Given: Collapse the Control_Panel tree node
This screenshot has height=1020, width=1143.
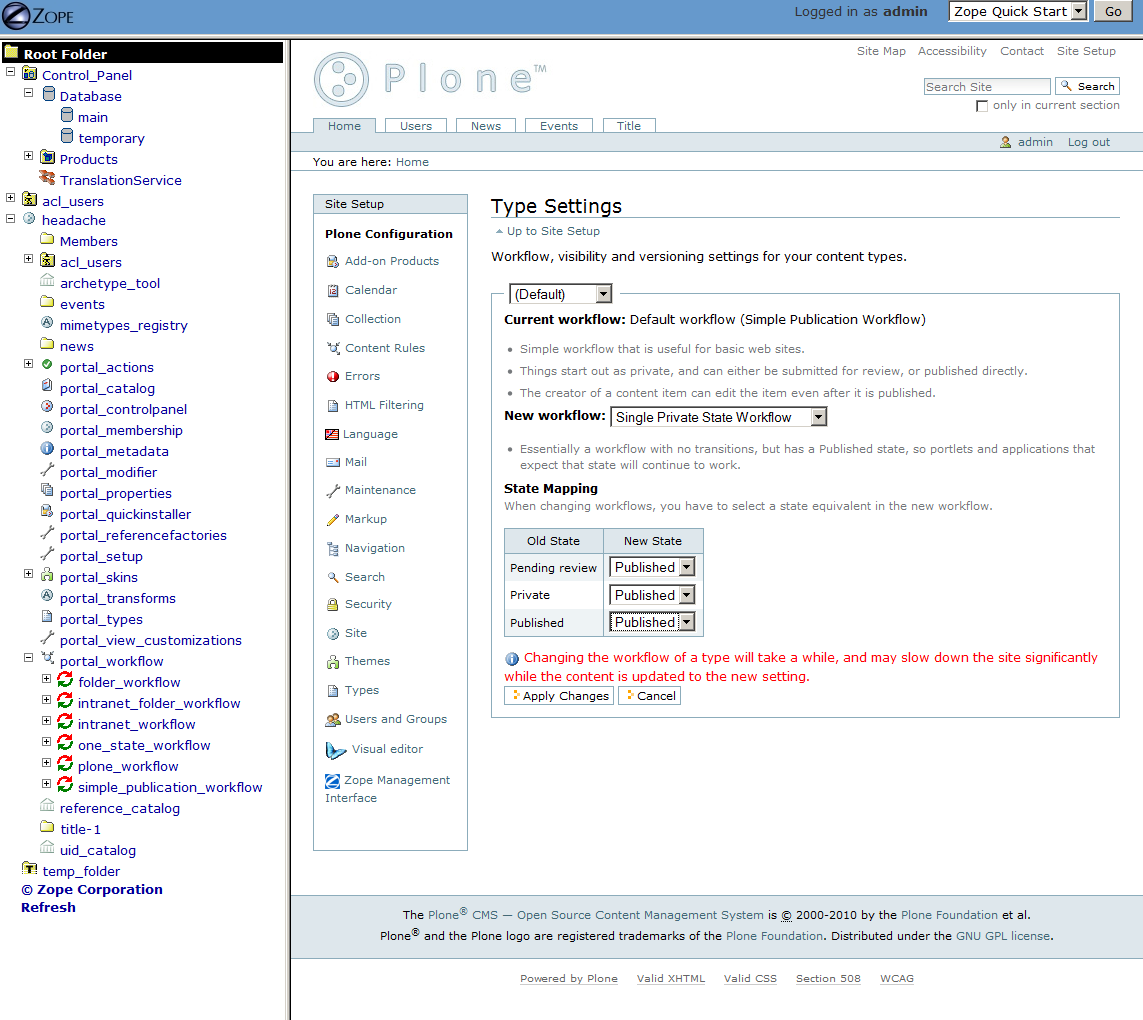Looking at the screenshot, I should pos(10,72).
